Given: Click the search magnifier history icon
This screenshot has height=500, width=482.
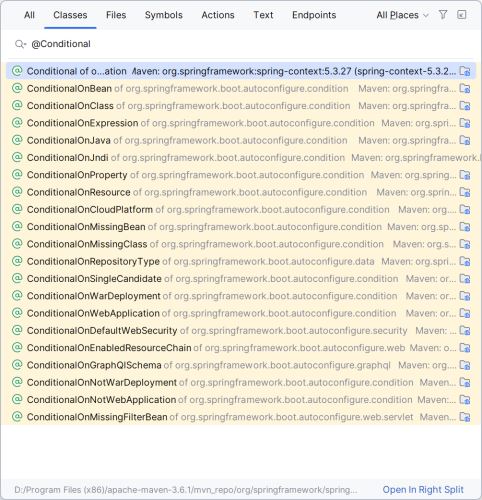Looking at the screenshot, I should point(20,44).
